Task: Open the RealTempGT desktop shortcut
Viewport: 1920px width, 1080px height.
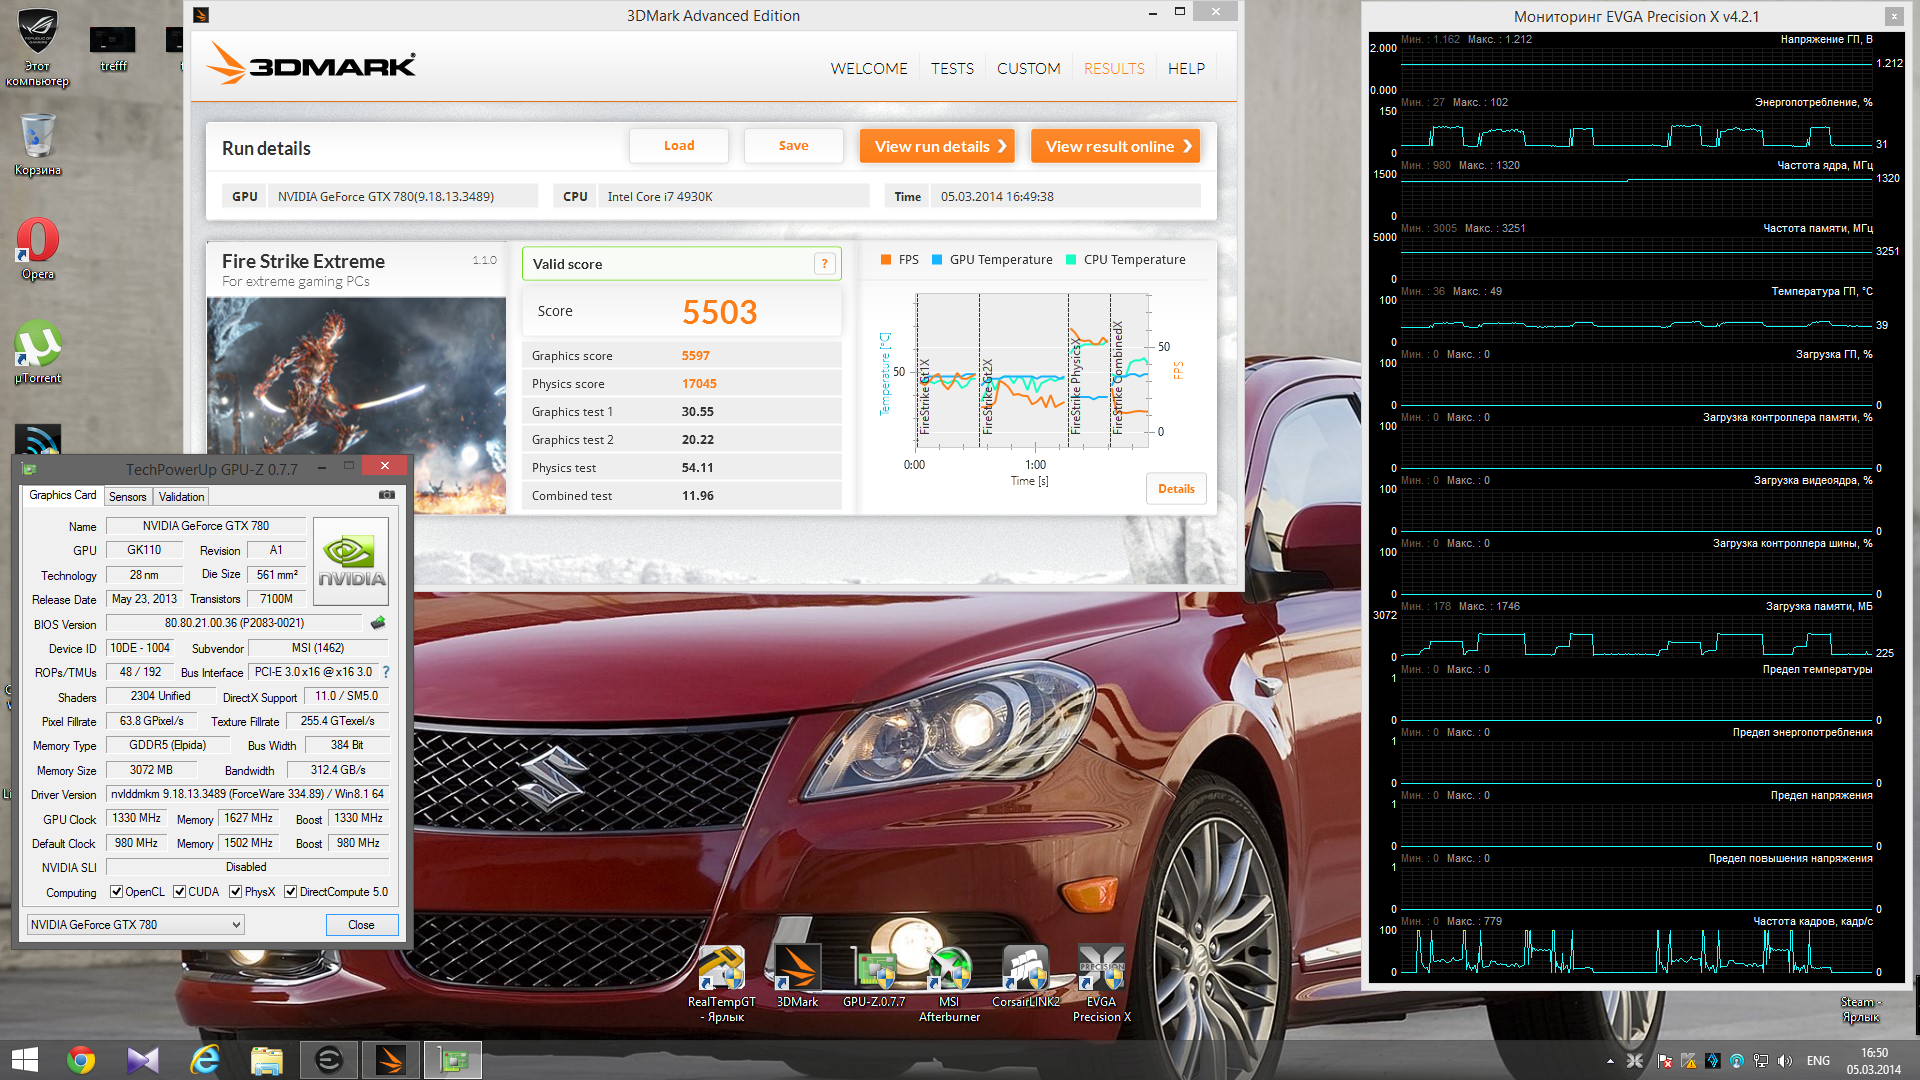Action: (721, 983)
